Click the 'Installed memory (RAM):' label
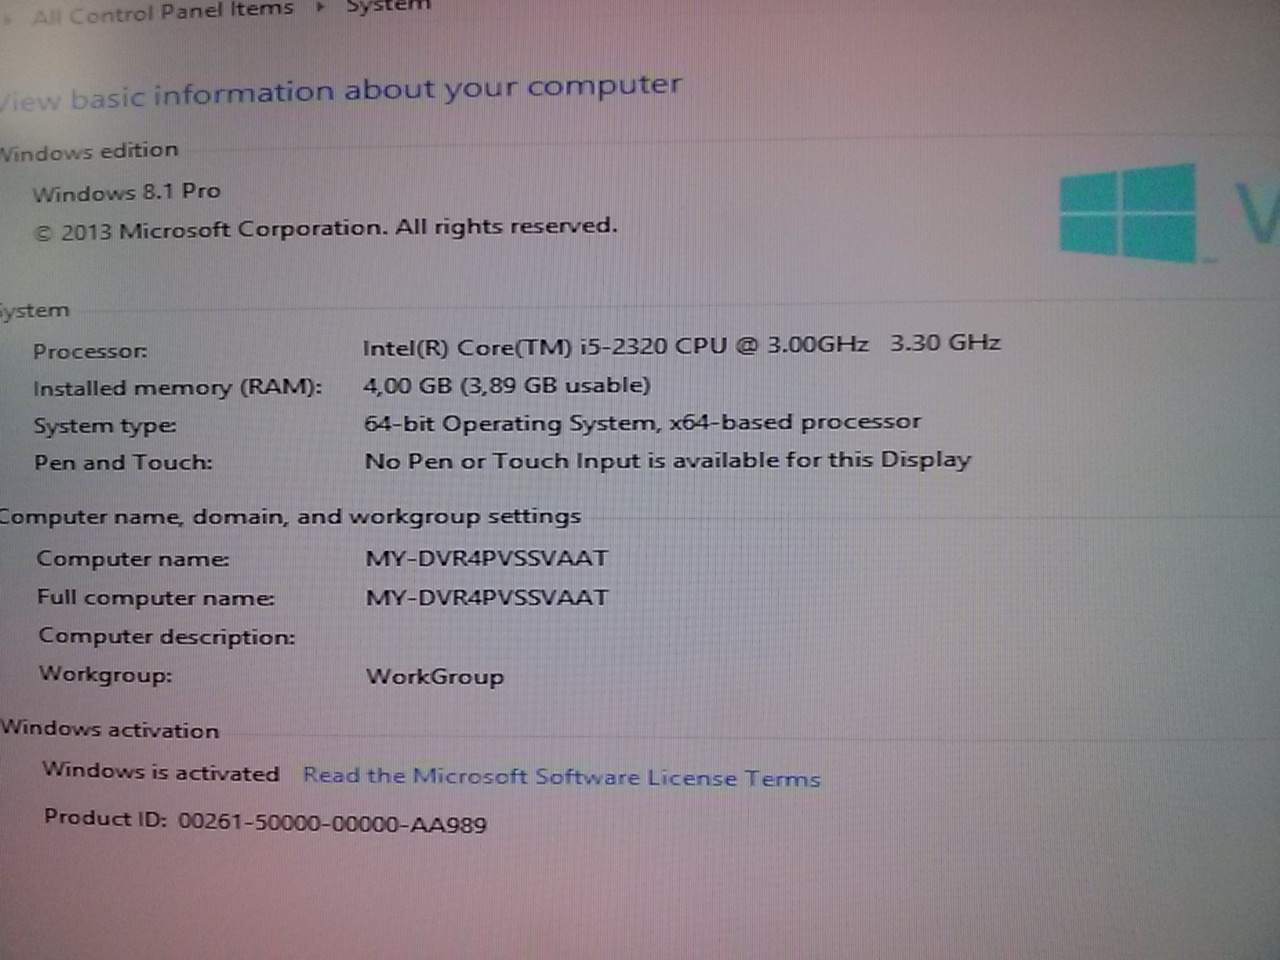This screenshot has height=960, width=1280. [x=177, y=388]
